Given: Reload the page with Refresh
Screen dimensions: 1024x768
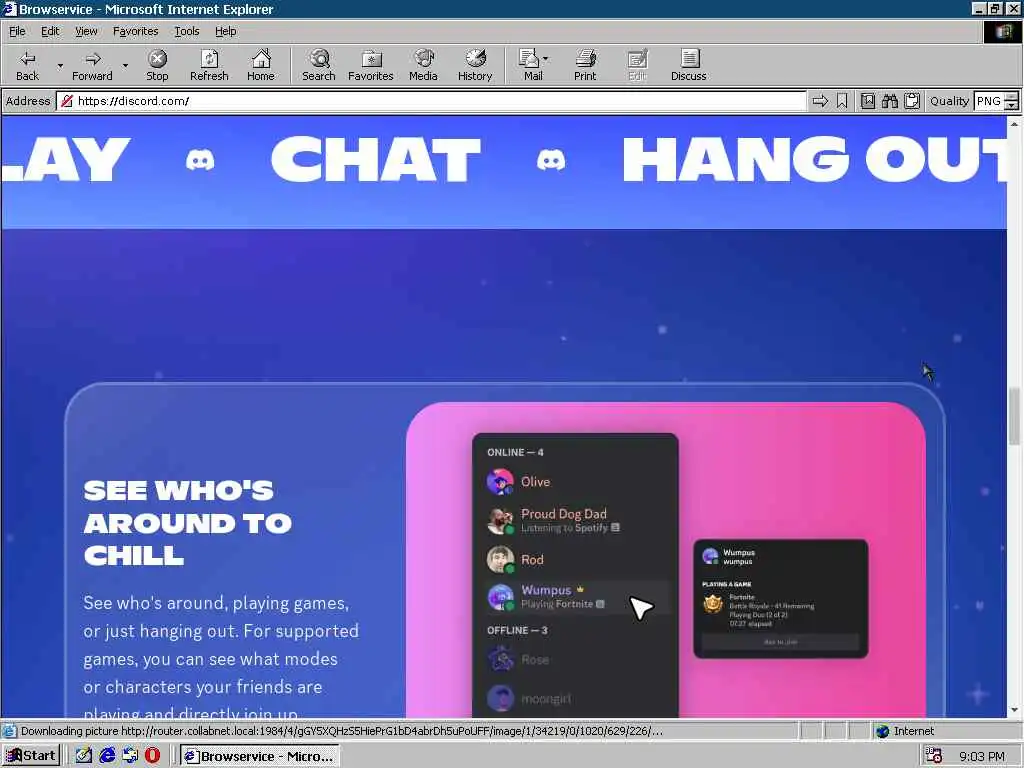Looking at the screenshot, I should point(209,65).
